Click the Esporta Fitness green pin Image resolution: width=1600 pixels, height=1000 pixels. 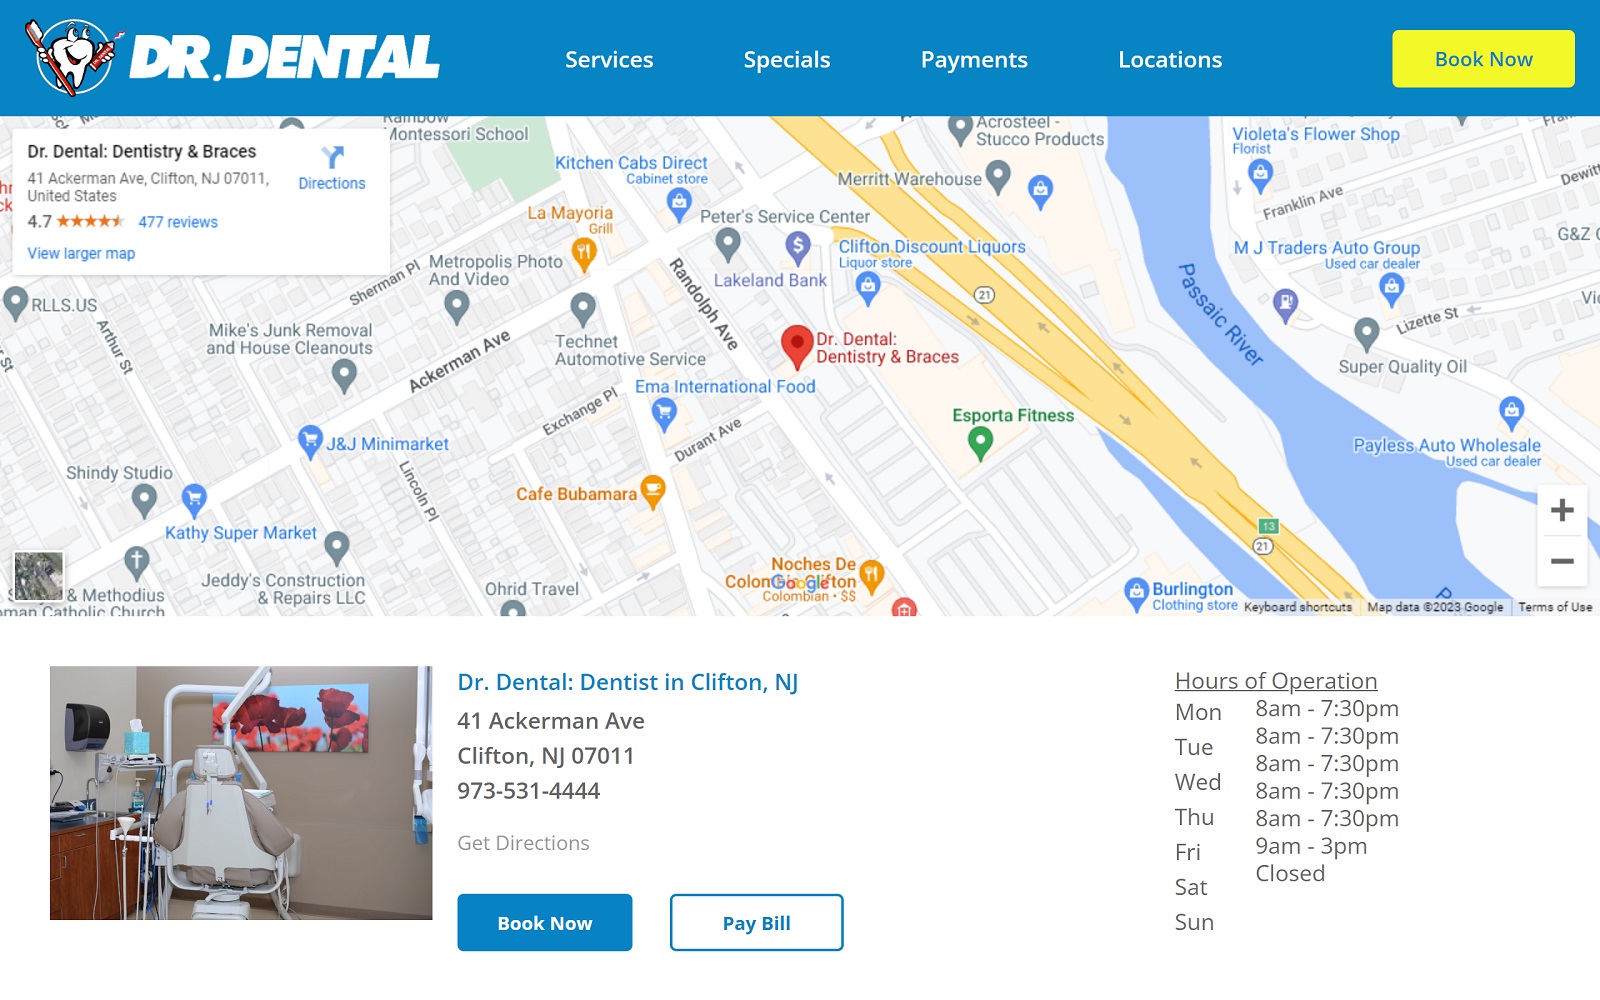(x=981, y=443)
